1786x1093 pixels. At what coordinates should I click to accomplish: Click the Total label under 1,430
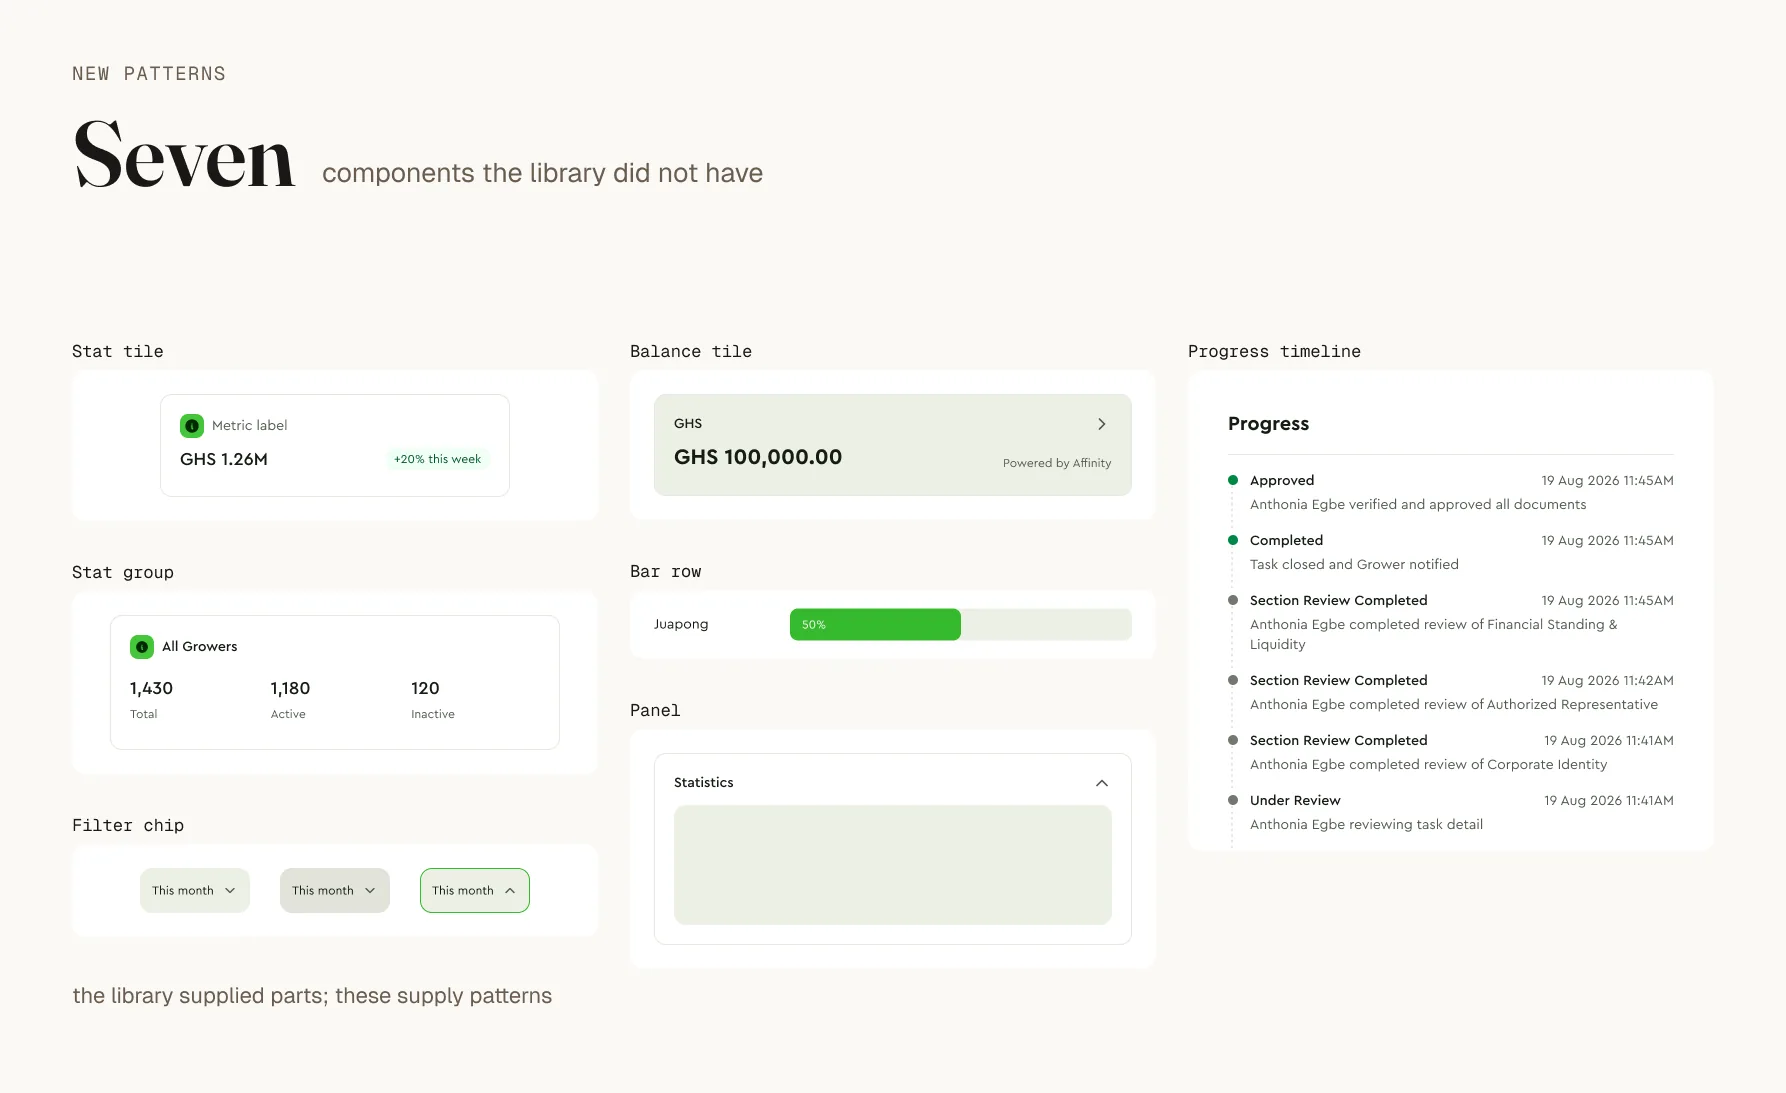pyautogui.click(x=144, y=714)
